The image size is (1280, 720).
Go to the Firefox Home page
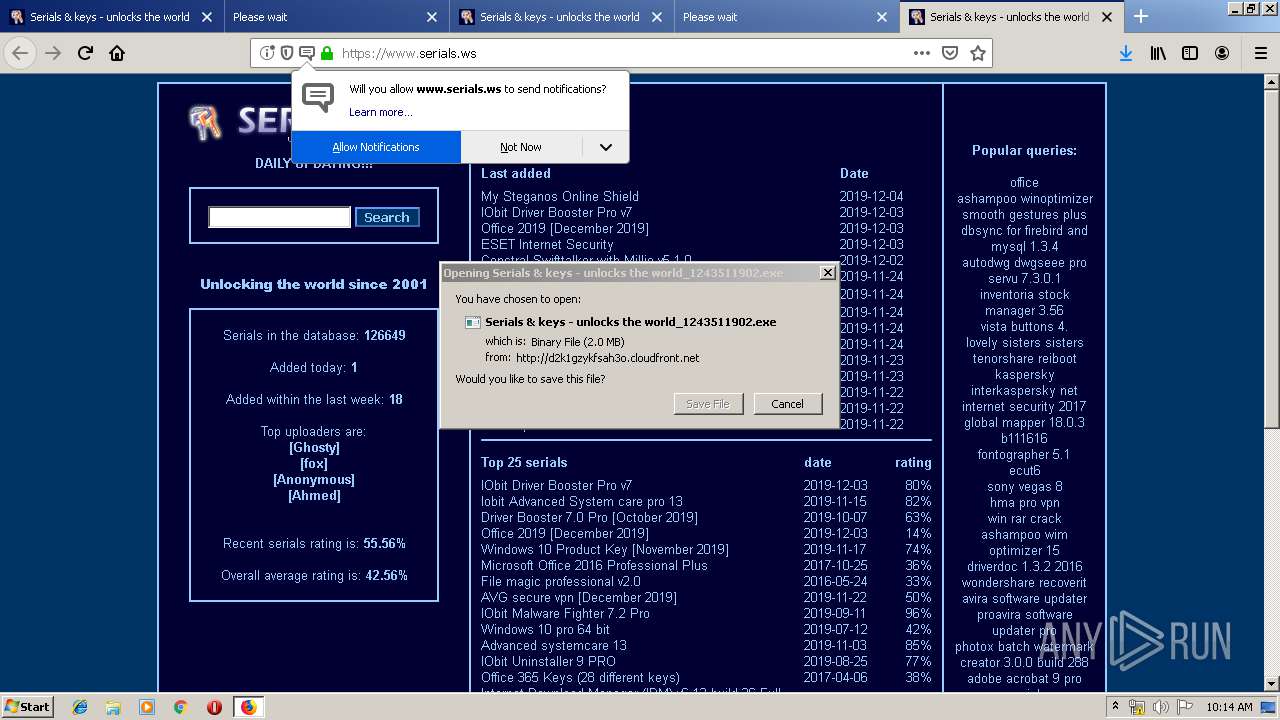pos(117,53)
